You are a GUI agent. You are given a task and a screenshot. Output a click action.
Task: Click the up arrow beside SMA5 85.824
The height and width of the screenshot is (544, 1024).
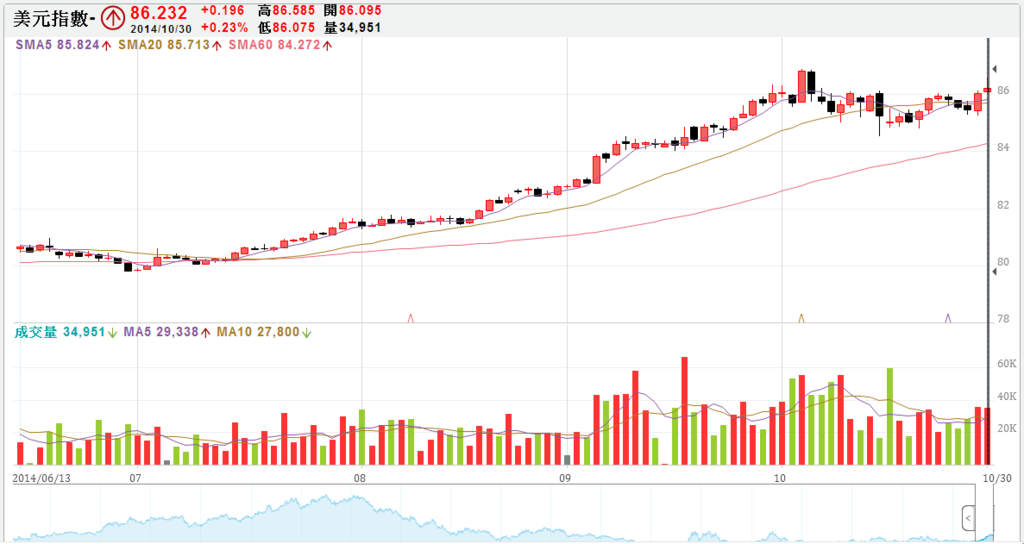tap(106, 46)
